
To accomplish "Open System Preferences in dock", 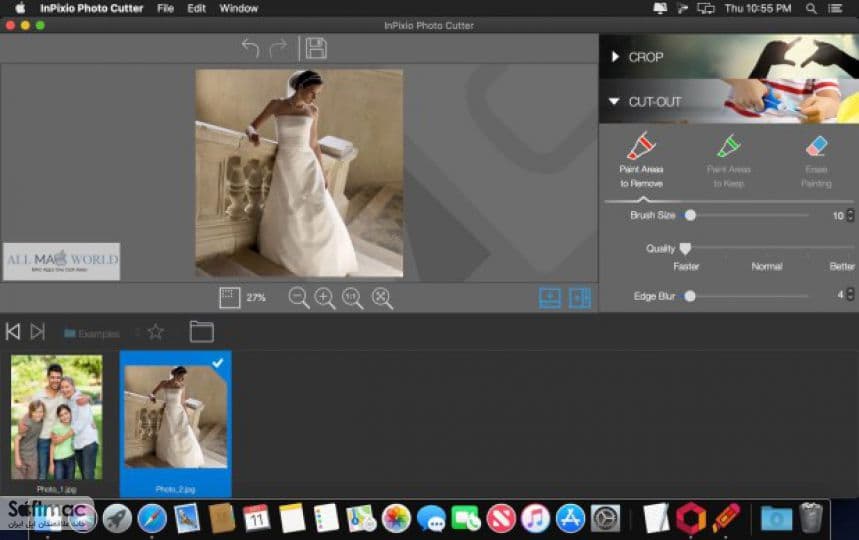I will (605, 518).
